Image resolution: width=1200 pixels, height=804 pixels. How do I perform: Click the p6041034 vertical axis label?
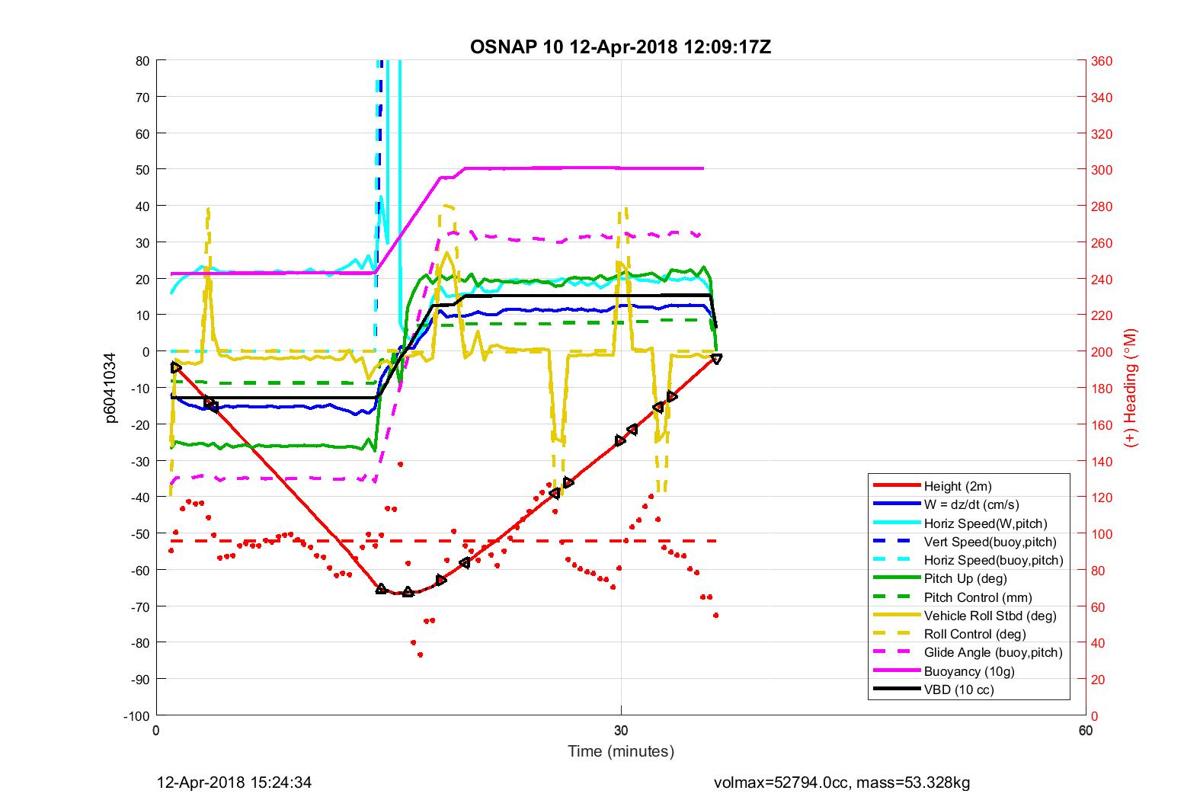pos(113,388)
